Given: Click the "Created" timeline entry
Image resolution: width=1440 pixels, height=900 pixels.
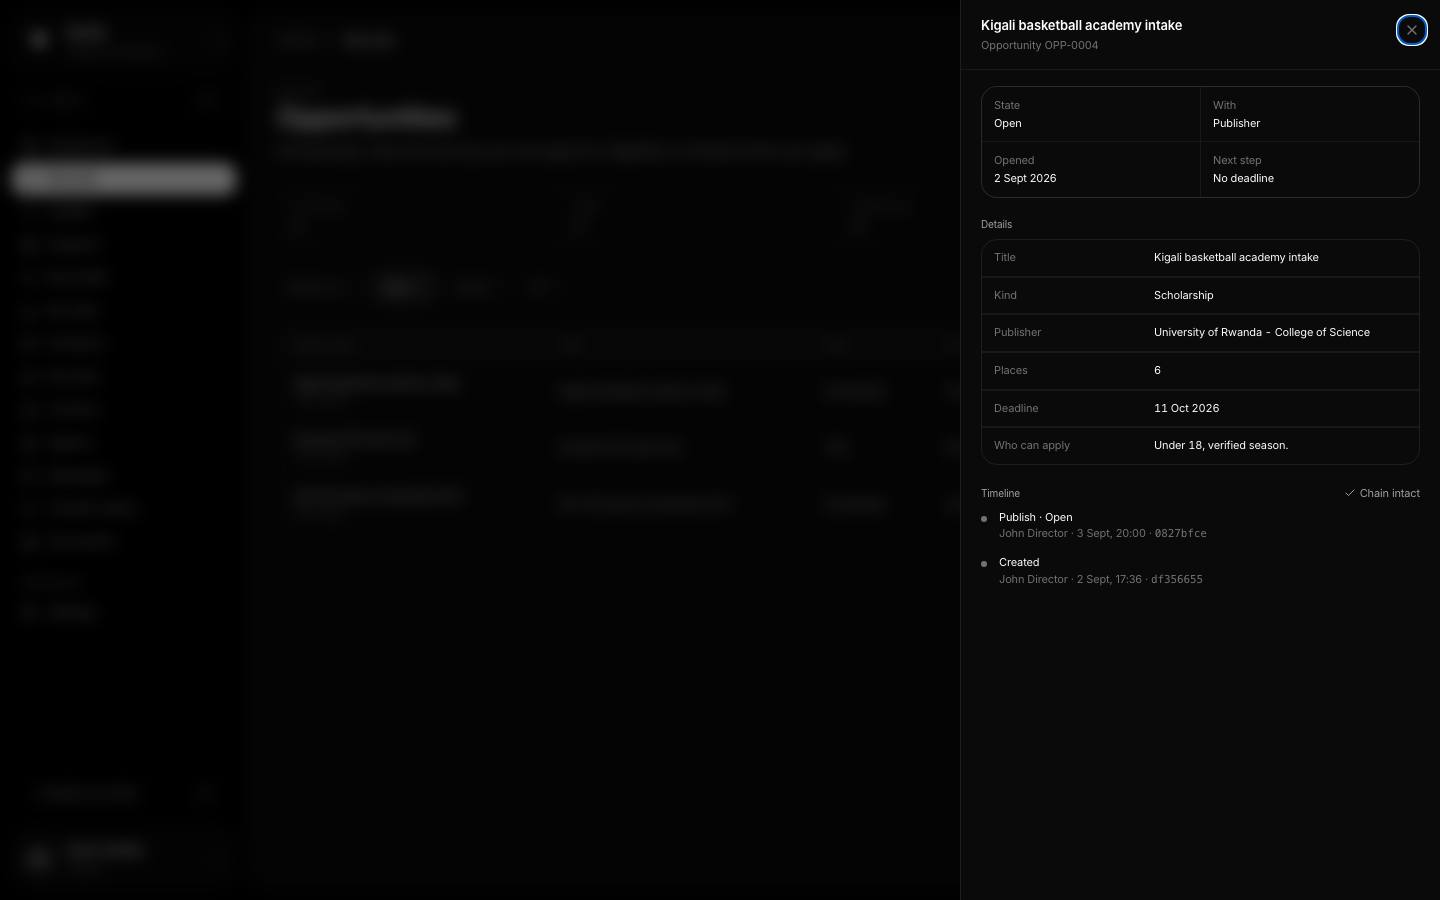Looking at the screenshot, I should point(1019,562).
